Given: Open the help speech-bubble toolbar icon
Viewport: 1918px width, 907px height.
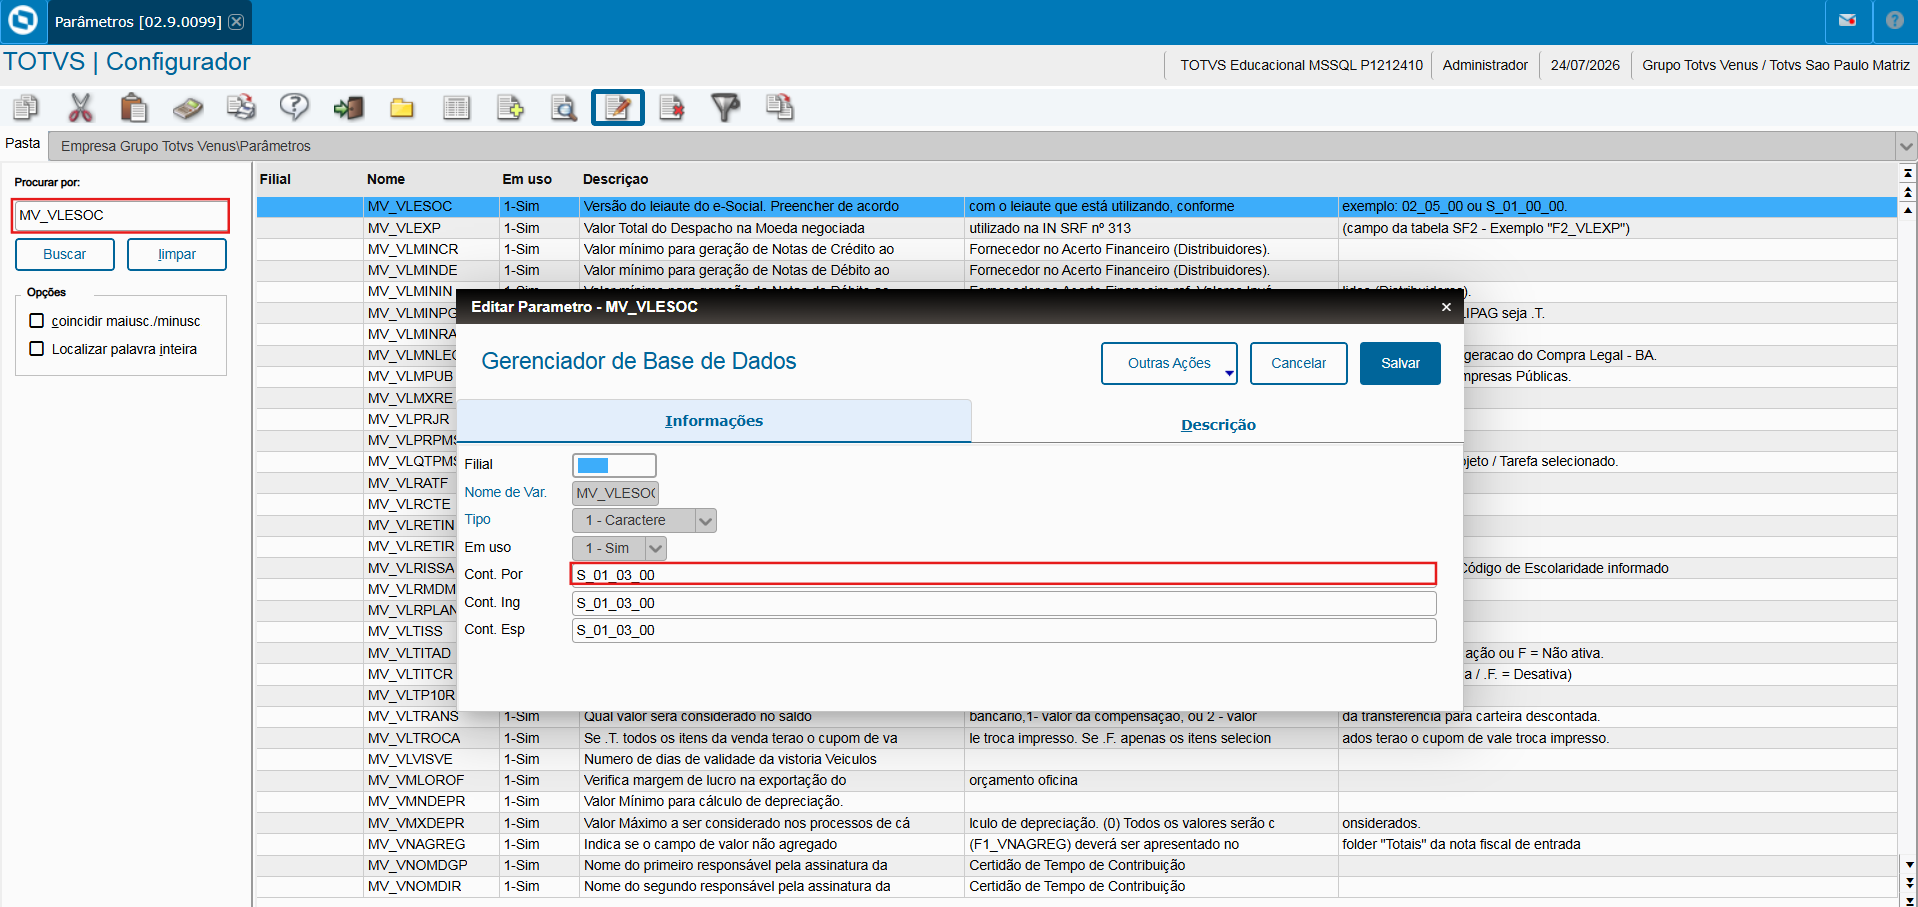Looking at the screenshot, I should pos(294,107).
